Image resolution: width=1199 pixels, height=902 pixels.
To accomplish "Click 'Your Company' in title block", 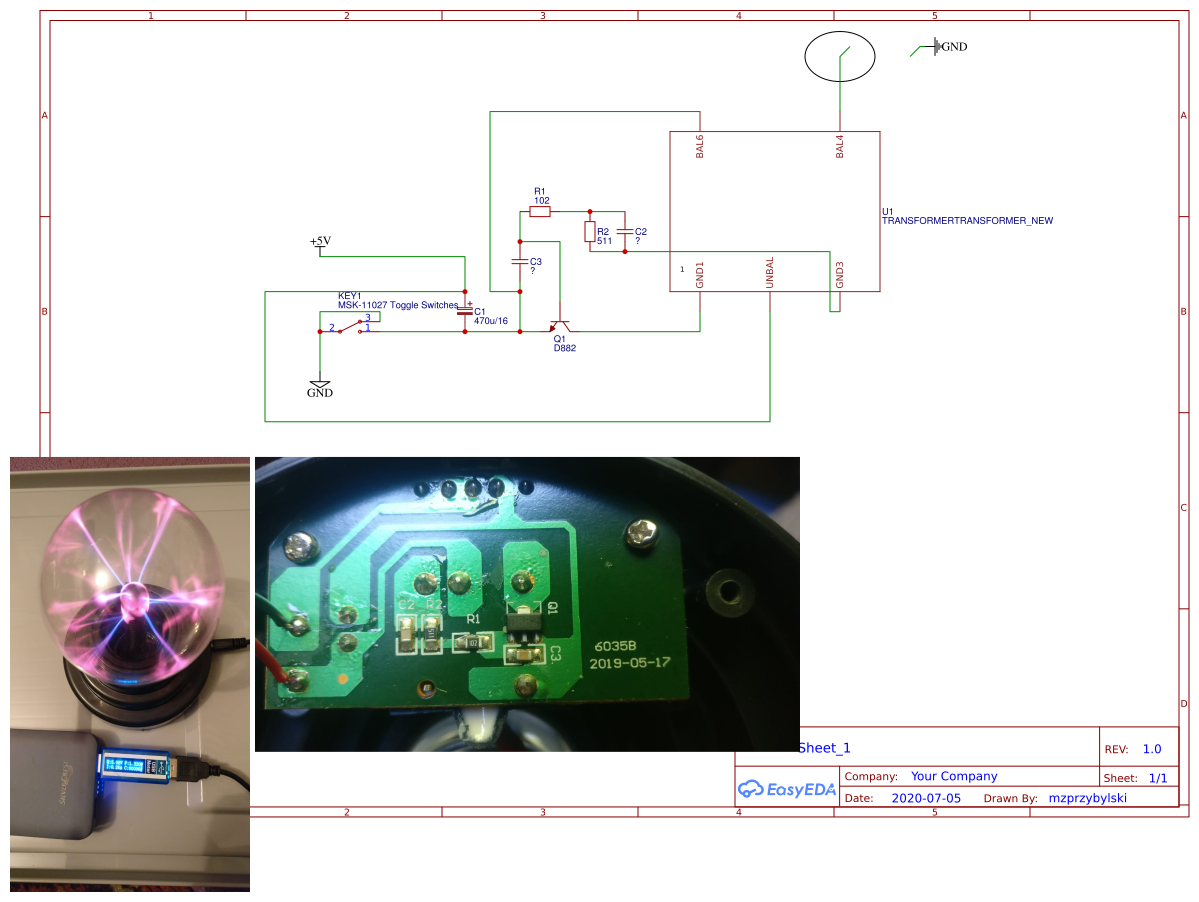I will 954,776.
